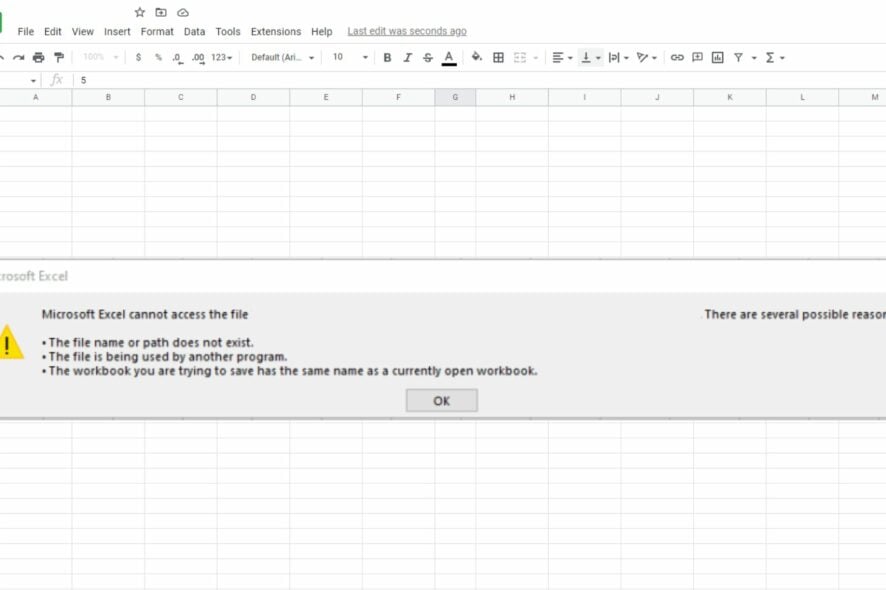Open the functions sigma menu
This screenshot has width=886, height=590.
click(x=775, y=57)
